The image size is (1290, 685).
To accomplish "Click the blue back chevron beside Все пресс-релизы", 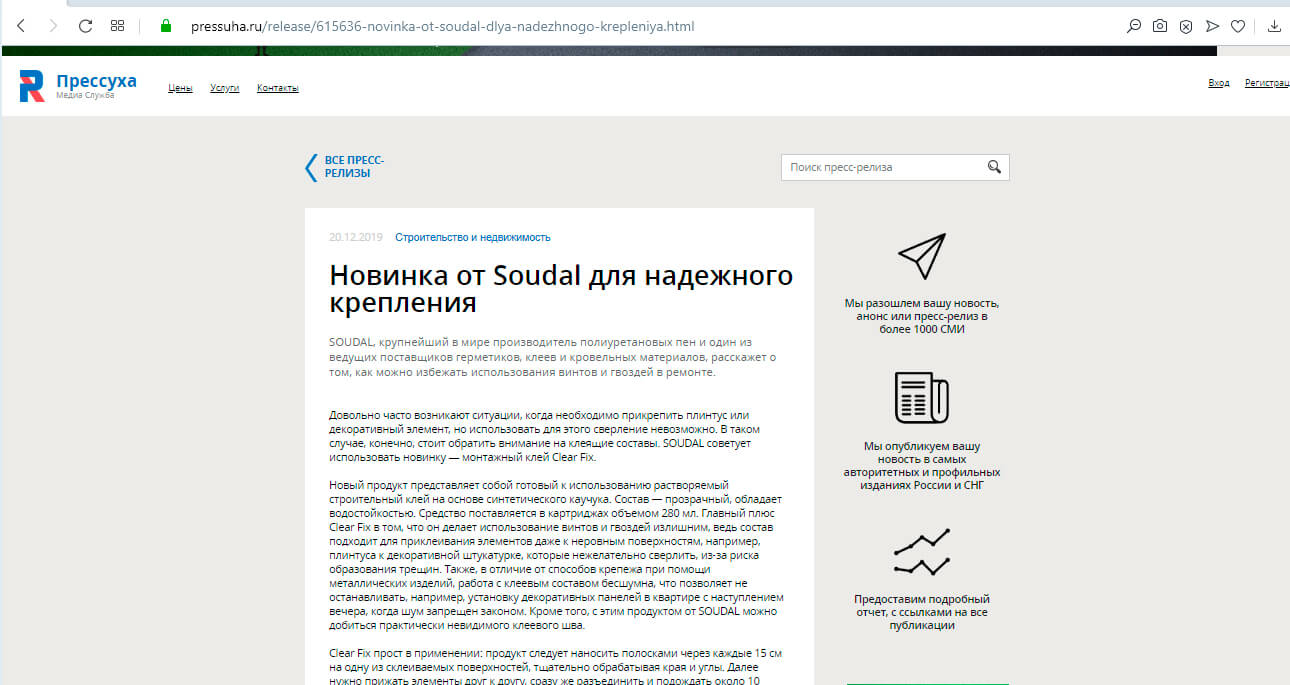I will tap(311, 167).
